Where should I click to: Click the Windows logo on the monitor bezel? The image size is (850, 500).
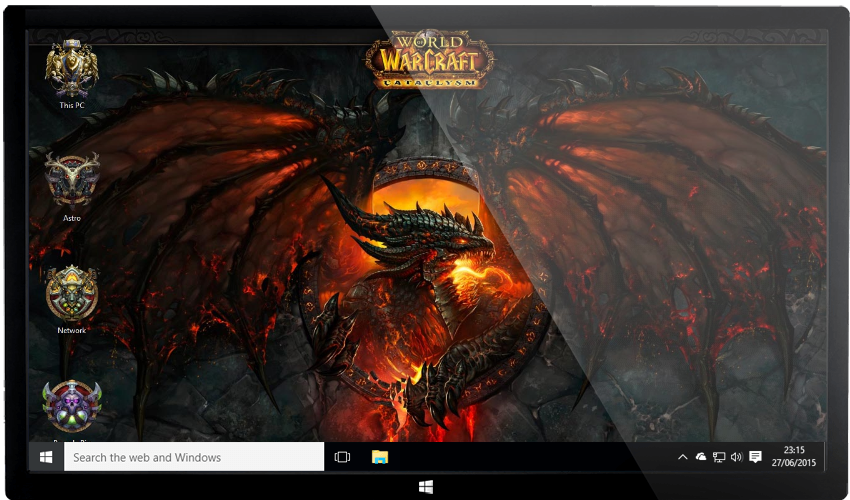(x=426, y=486)
